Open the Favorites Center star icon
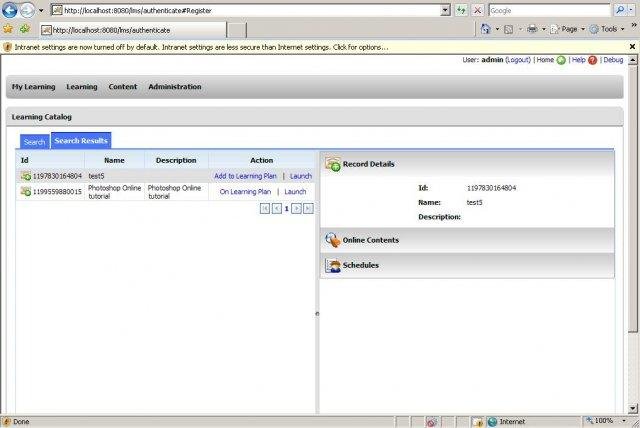This screenshot has width=640, height=428. [8, 29]
